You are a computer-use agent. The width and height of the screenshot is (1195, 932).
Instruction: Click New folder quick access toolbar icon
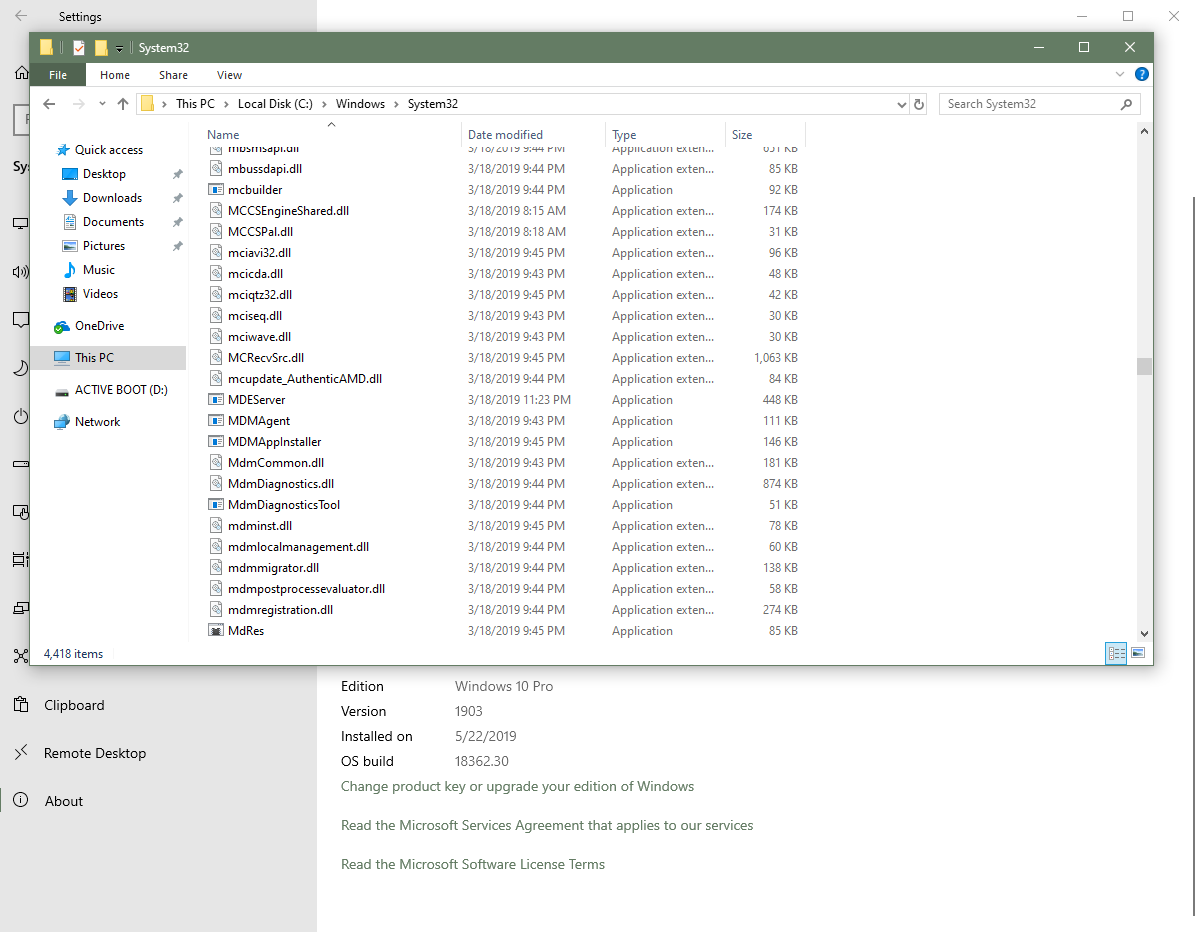pos(101,48)
